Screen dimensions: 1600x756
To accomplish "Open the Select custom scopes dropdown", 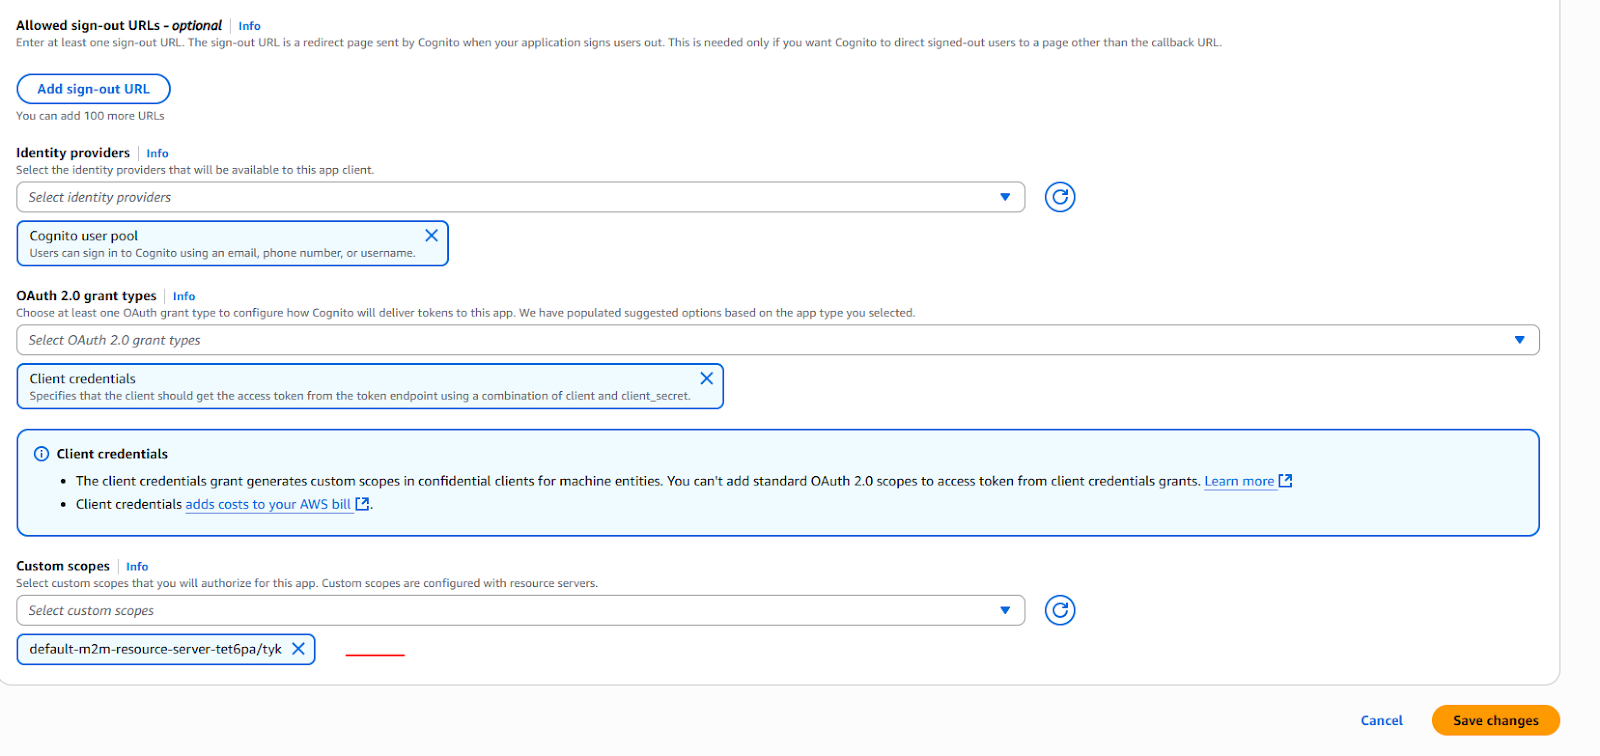I will [x=520, y=610].
